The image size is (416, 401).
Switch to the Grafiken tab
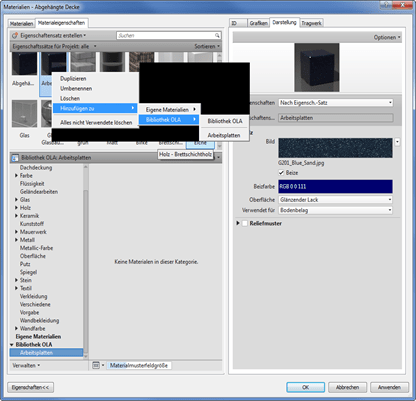click(x=258, y=23)
